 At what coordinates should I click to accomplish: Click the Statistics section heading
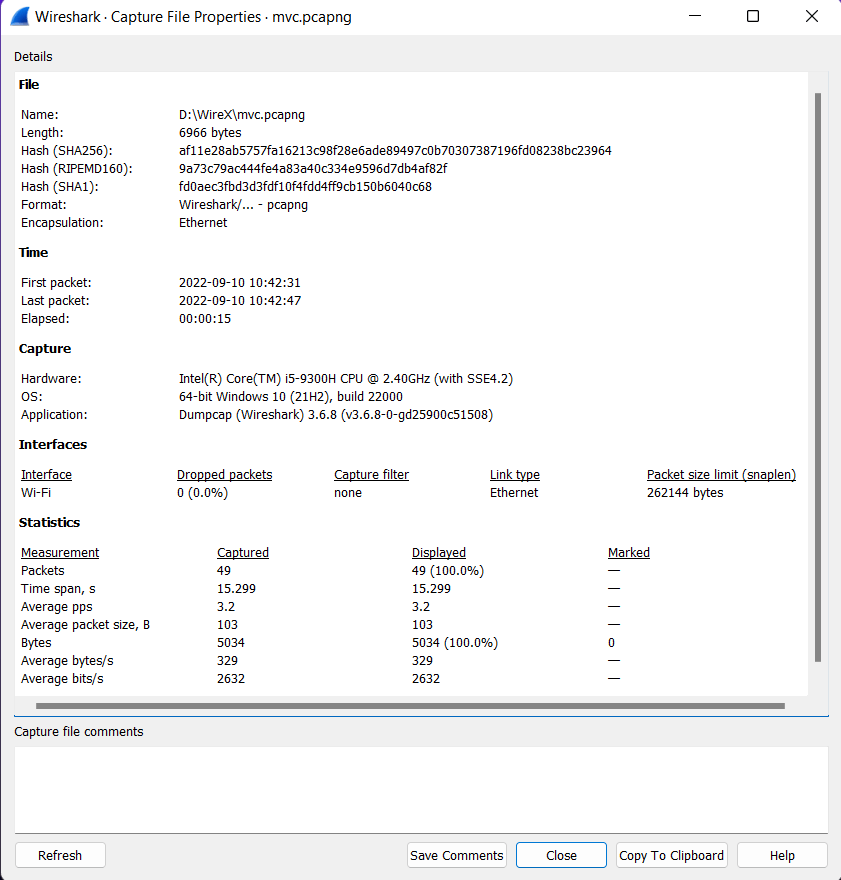pos(49,522)
